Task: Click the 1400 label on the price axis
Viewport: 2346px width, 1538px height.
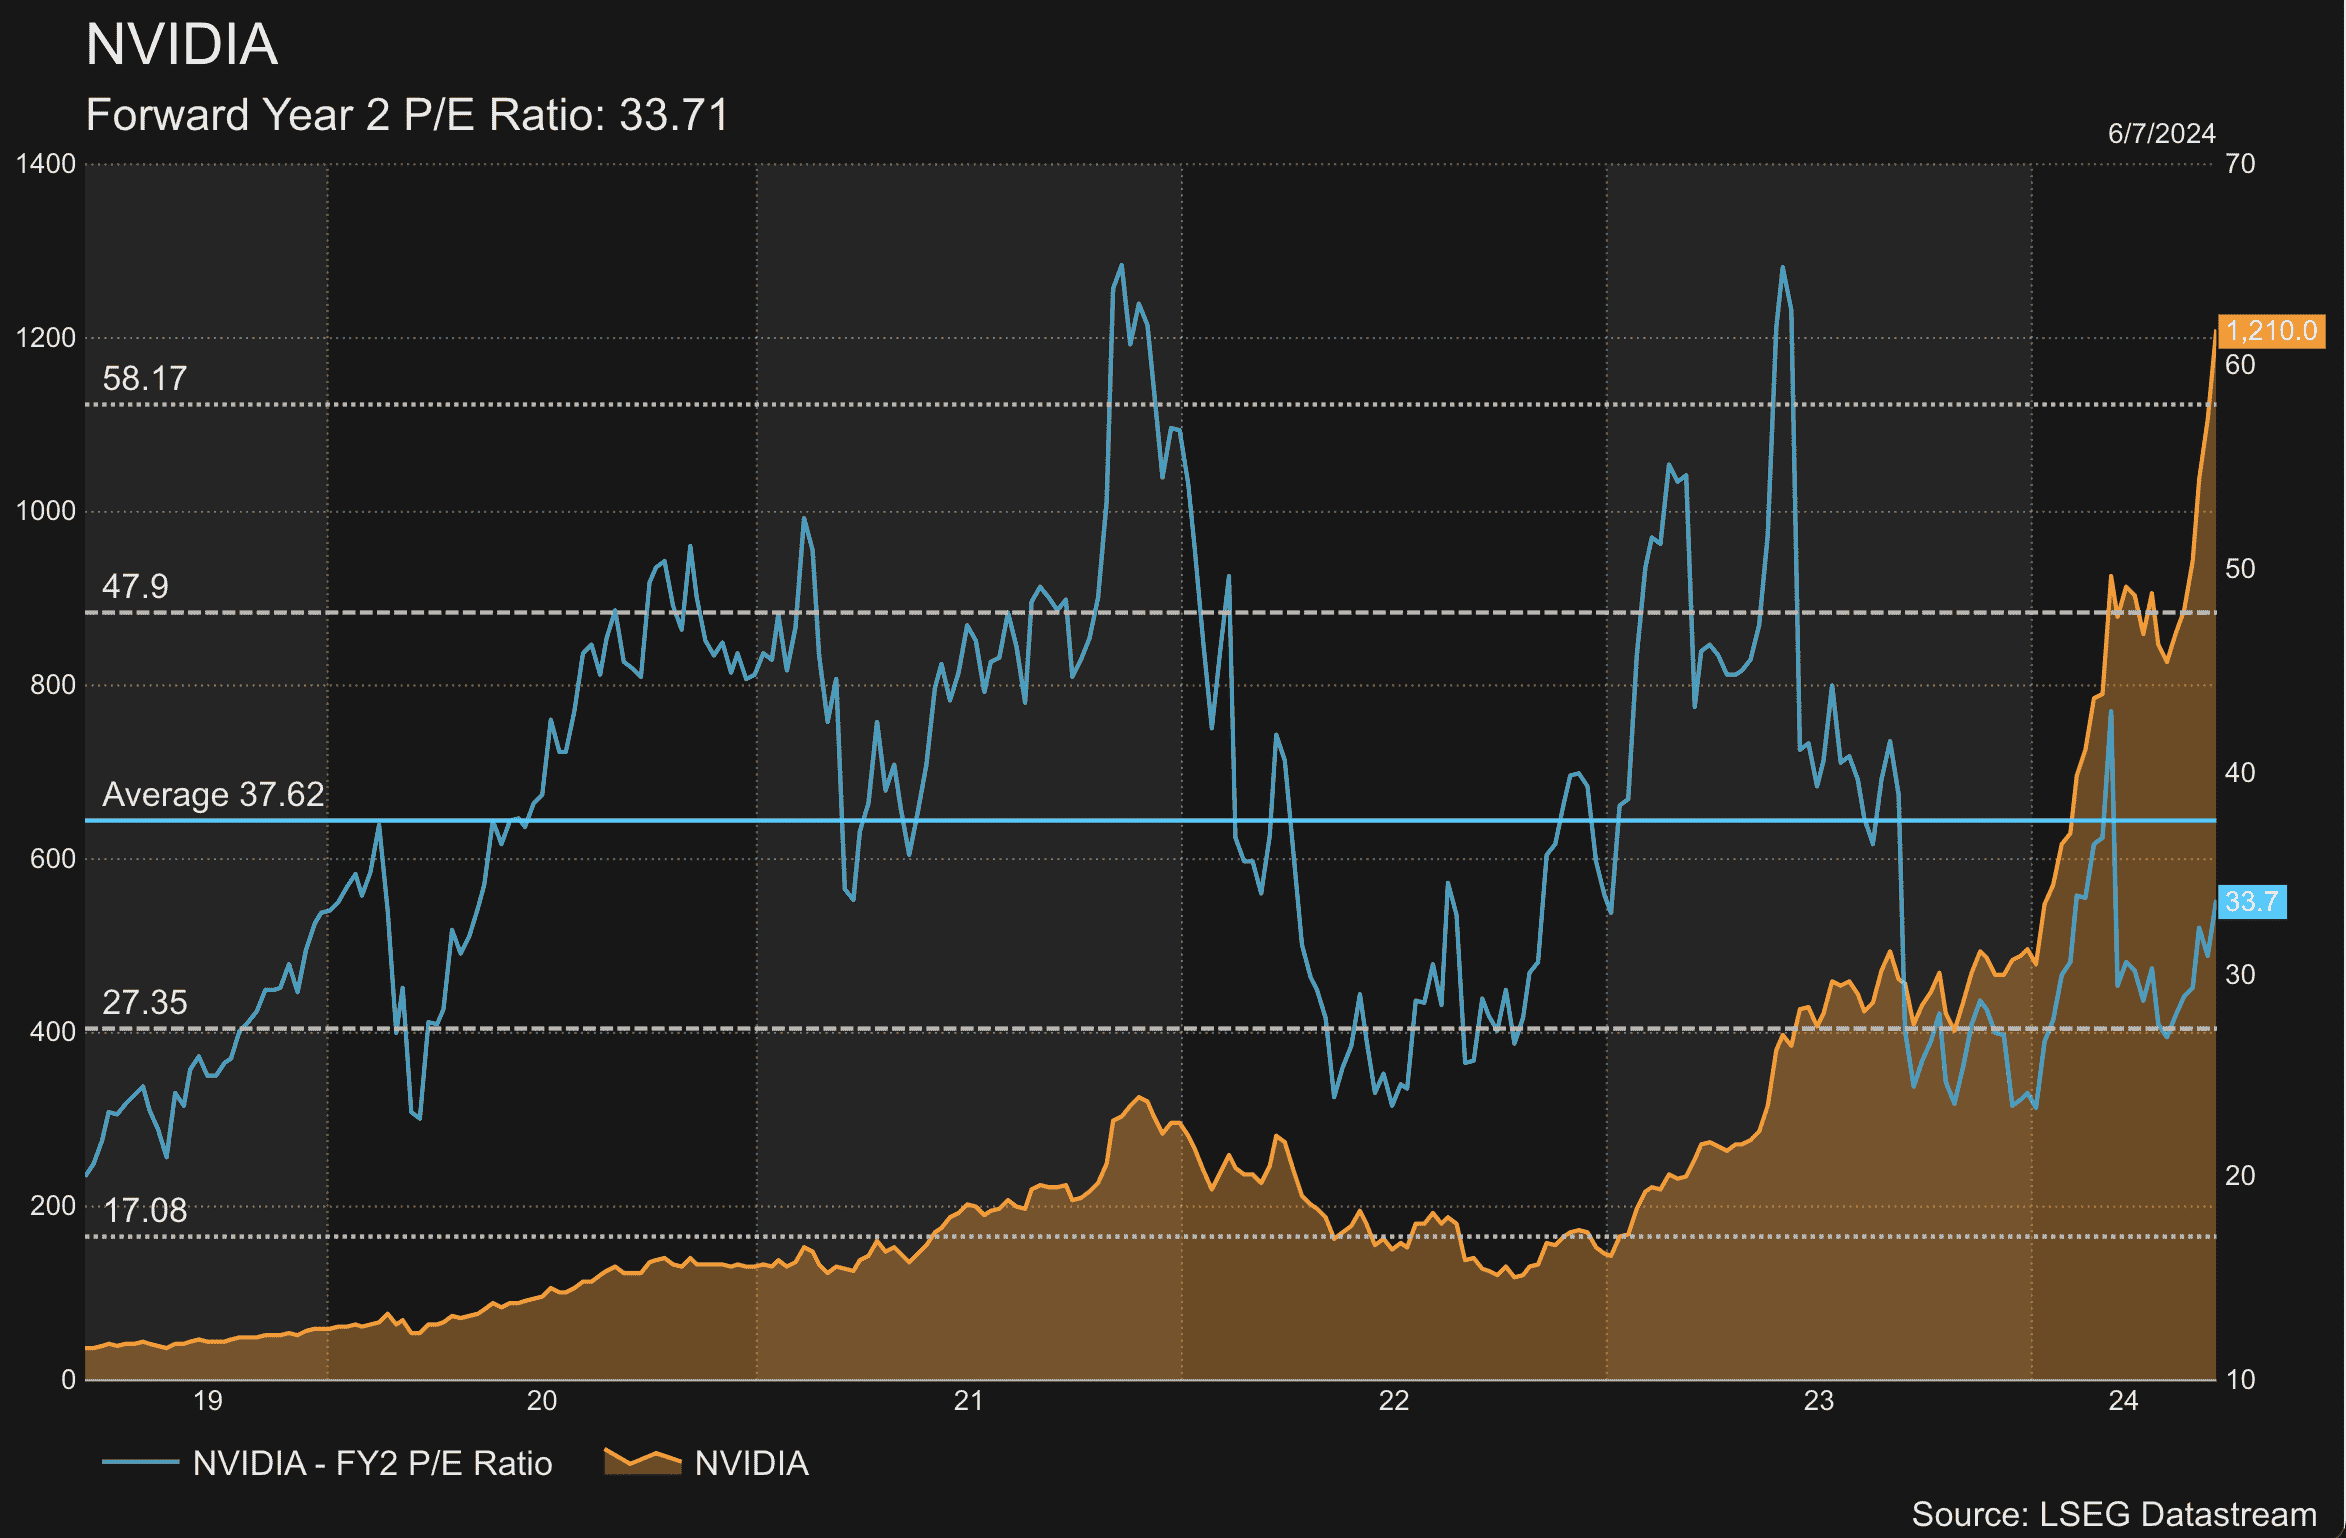Action: pyautogui.click(x=46, y=164)
